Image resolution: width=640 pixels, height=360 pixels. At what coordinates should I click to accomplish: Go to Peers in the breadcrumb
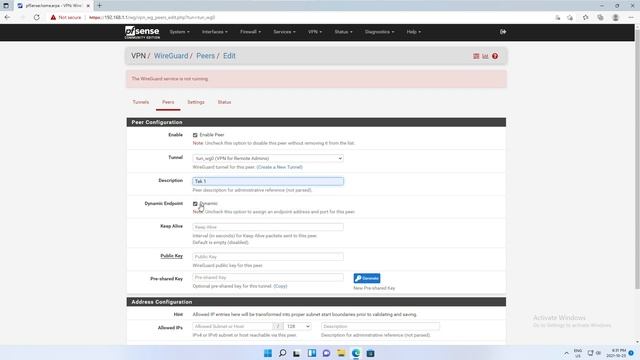pyautogui.click(x=205, y=56)
